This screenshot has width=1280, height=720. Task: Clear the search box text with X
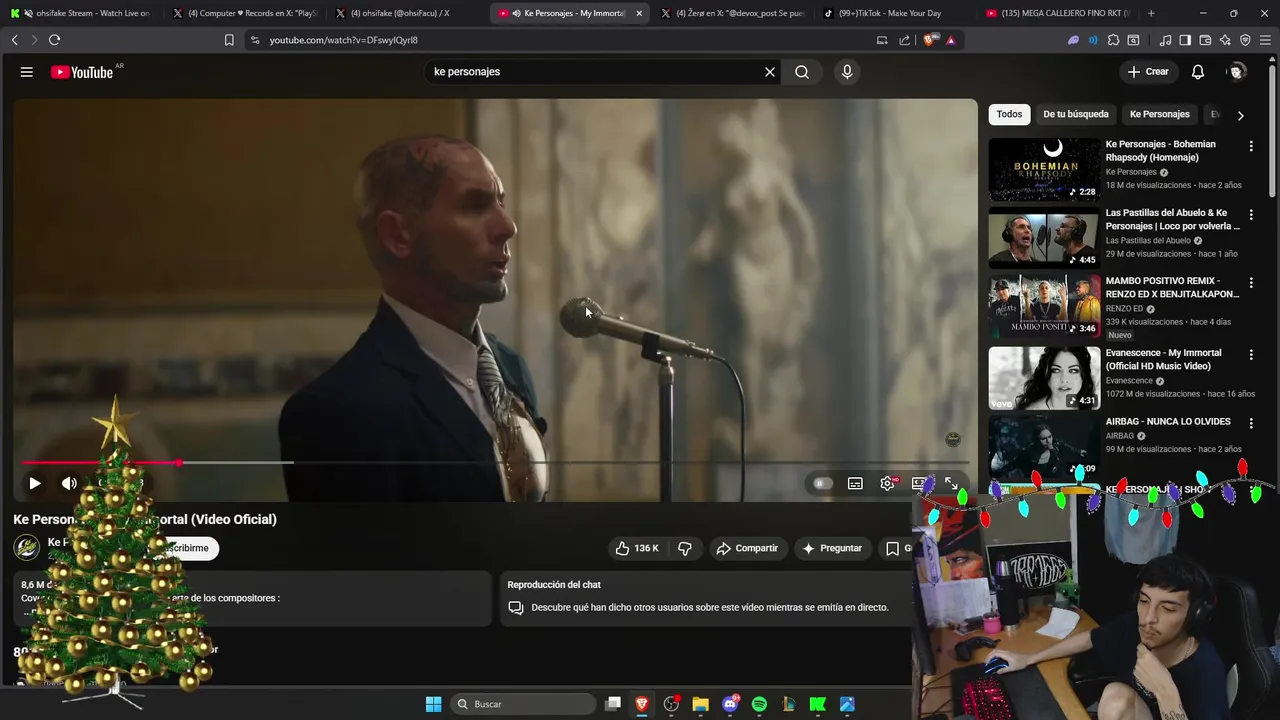[770, 72]
